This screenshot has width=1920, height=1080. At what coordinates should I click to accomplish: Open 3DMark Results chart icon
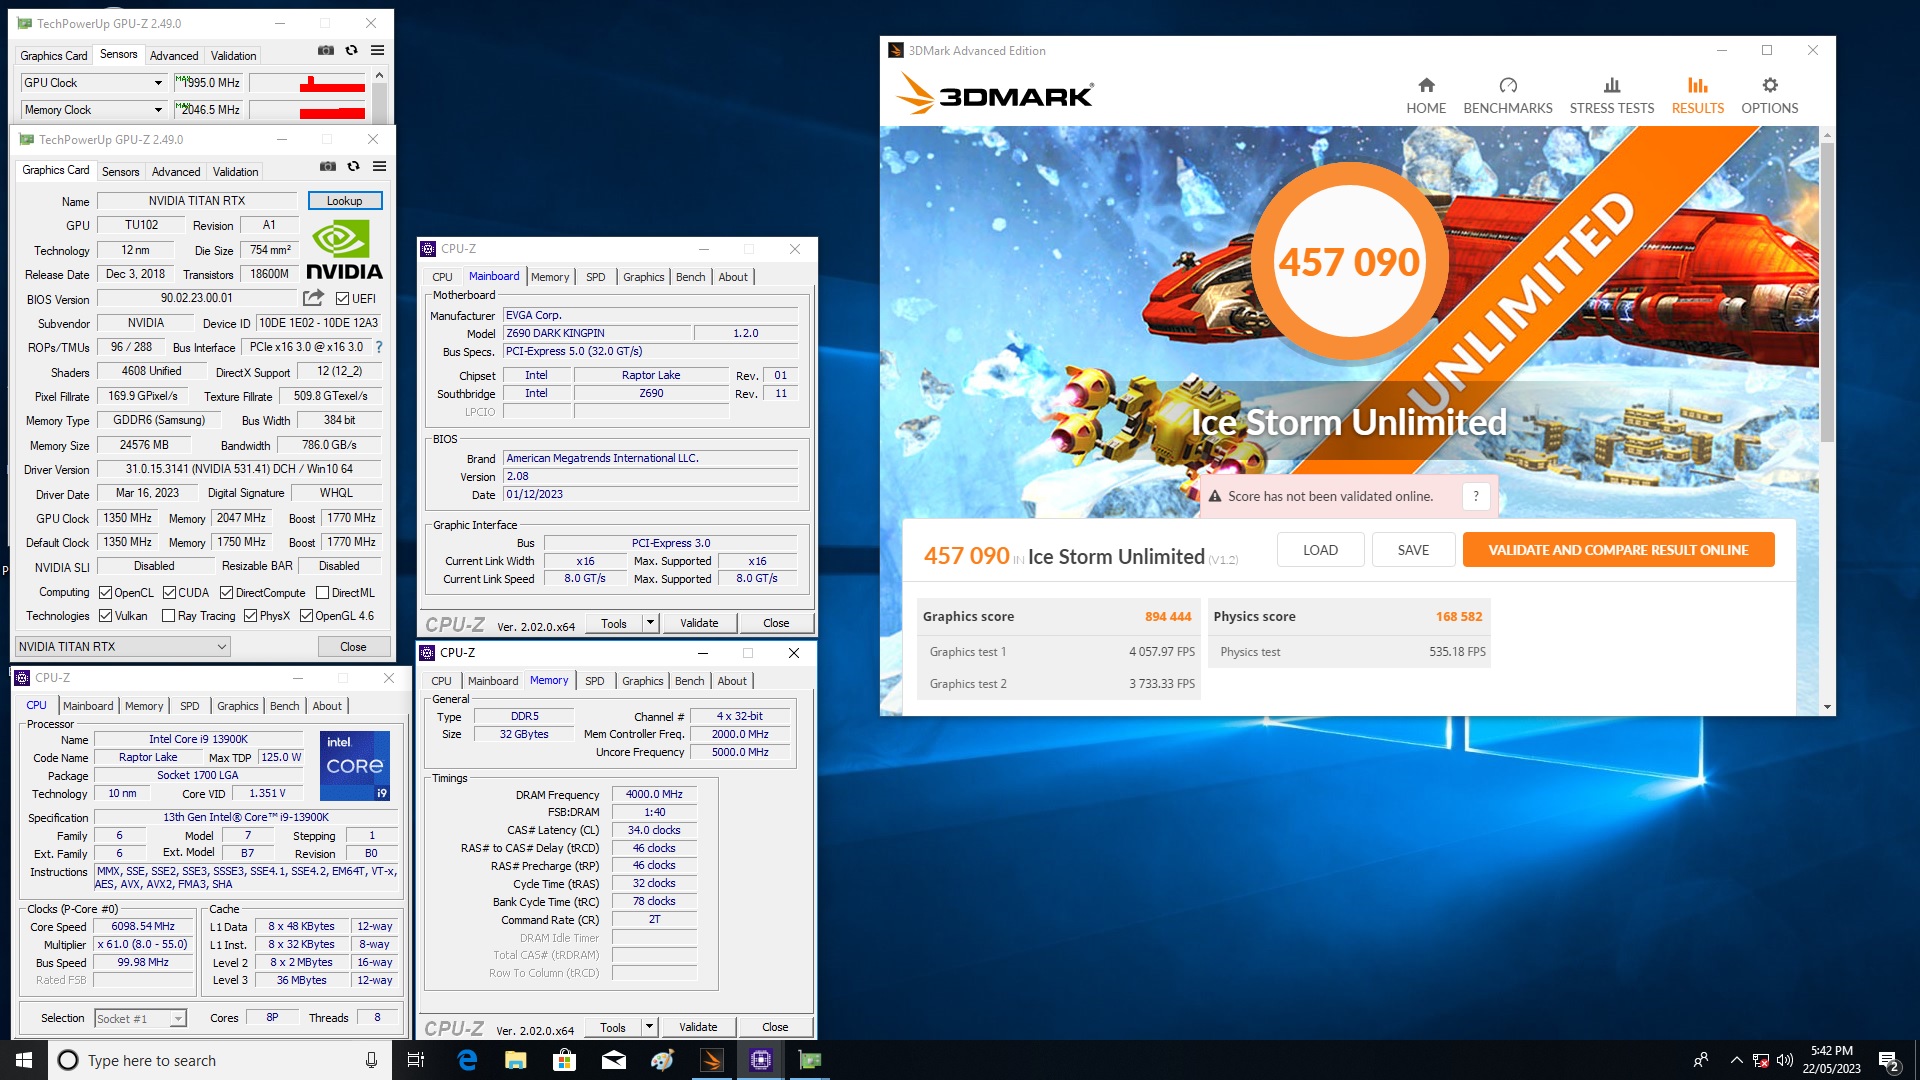pyautogui.click(x=1698, y=85)
